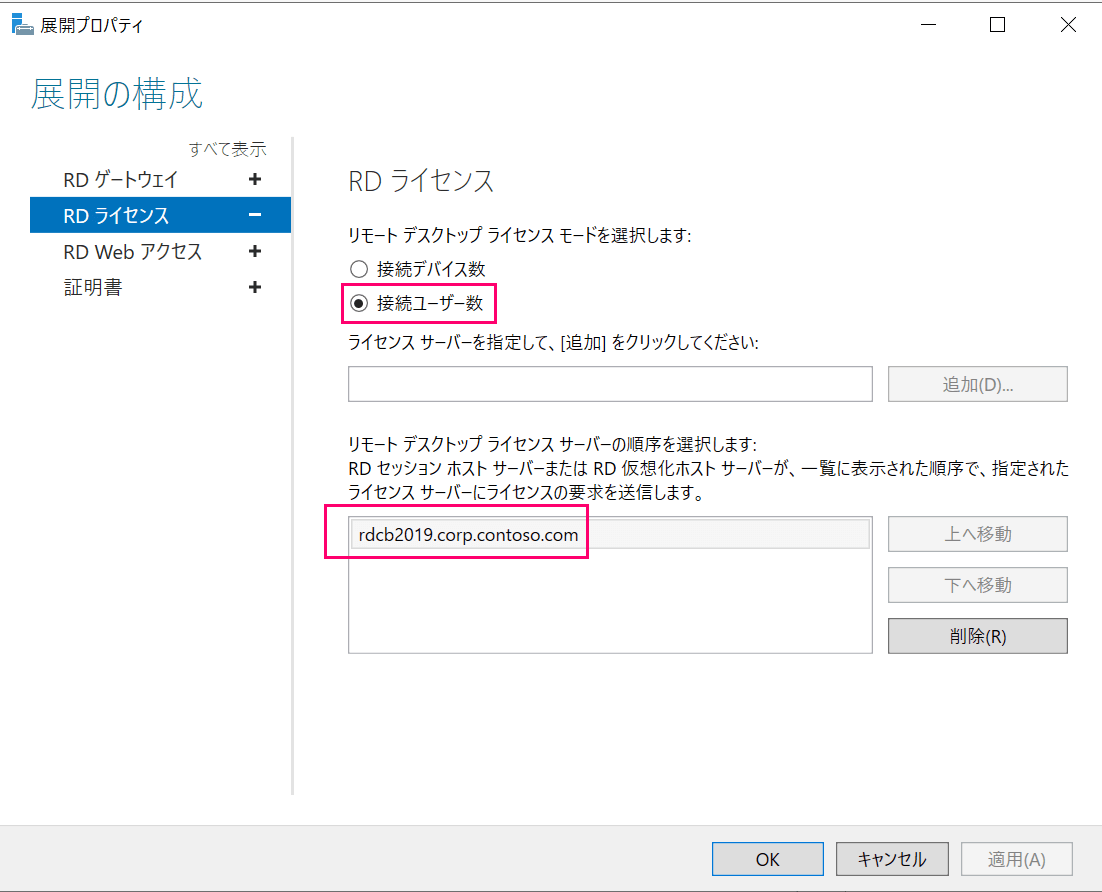The image size is (1102, 892).
Task: Click the 追加(D) button
Action: coord(977,384)
